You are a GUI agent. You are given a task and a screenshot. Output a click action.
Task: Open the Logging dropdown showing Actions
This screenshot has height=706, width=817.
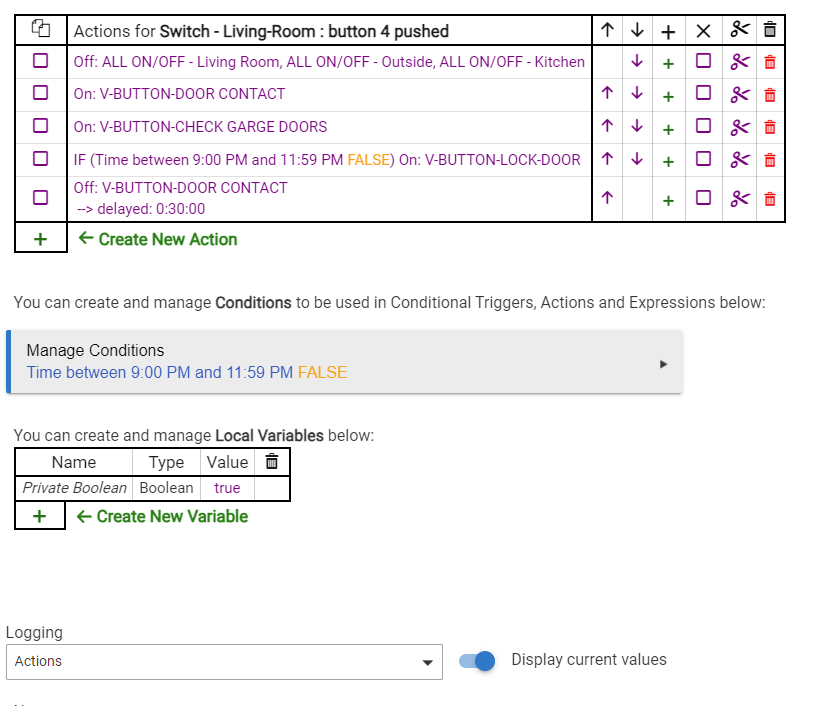click(224, 662)
